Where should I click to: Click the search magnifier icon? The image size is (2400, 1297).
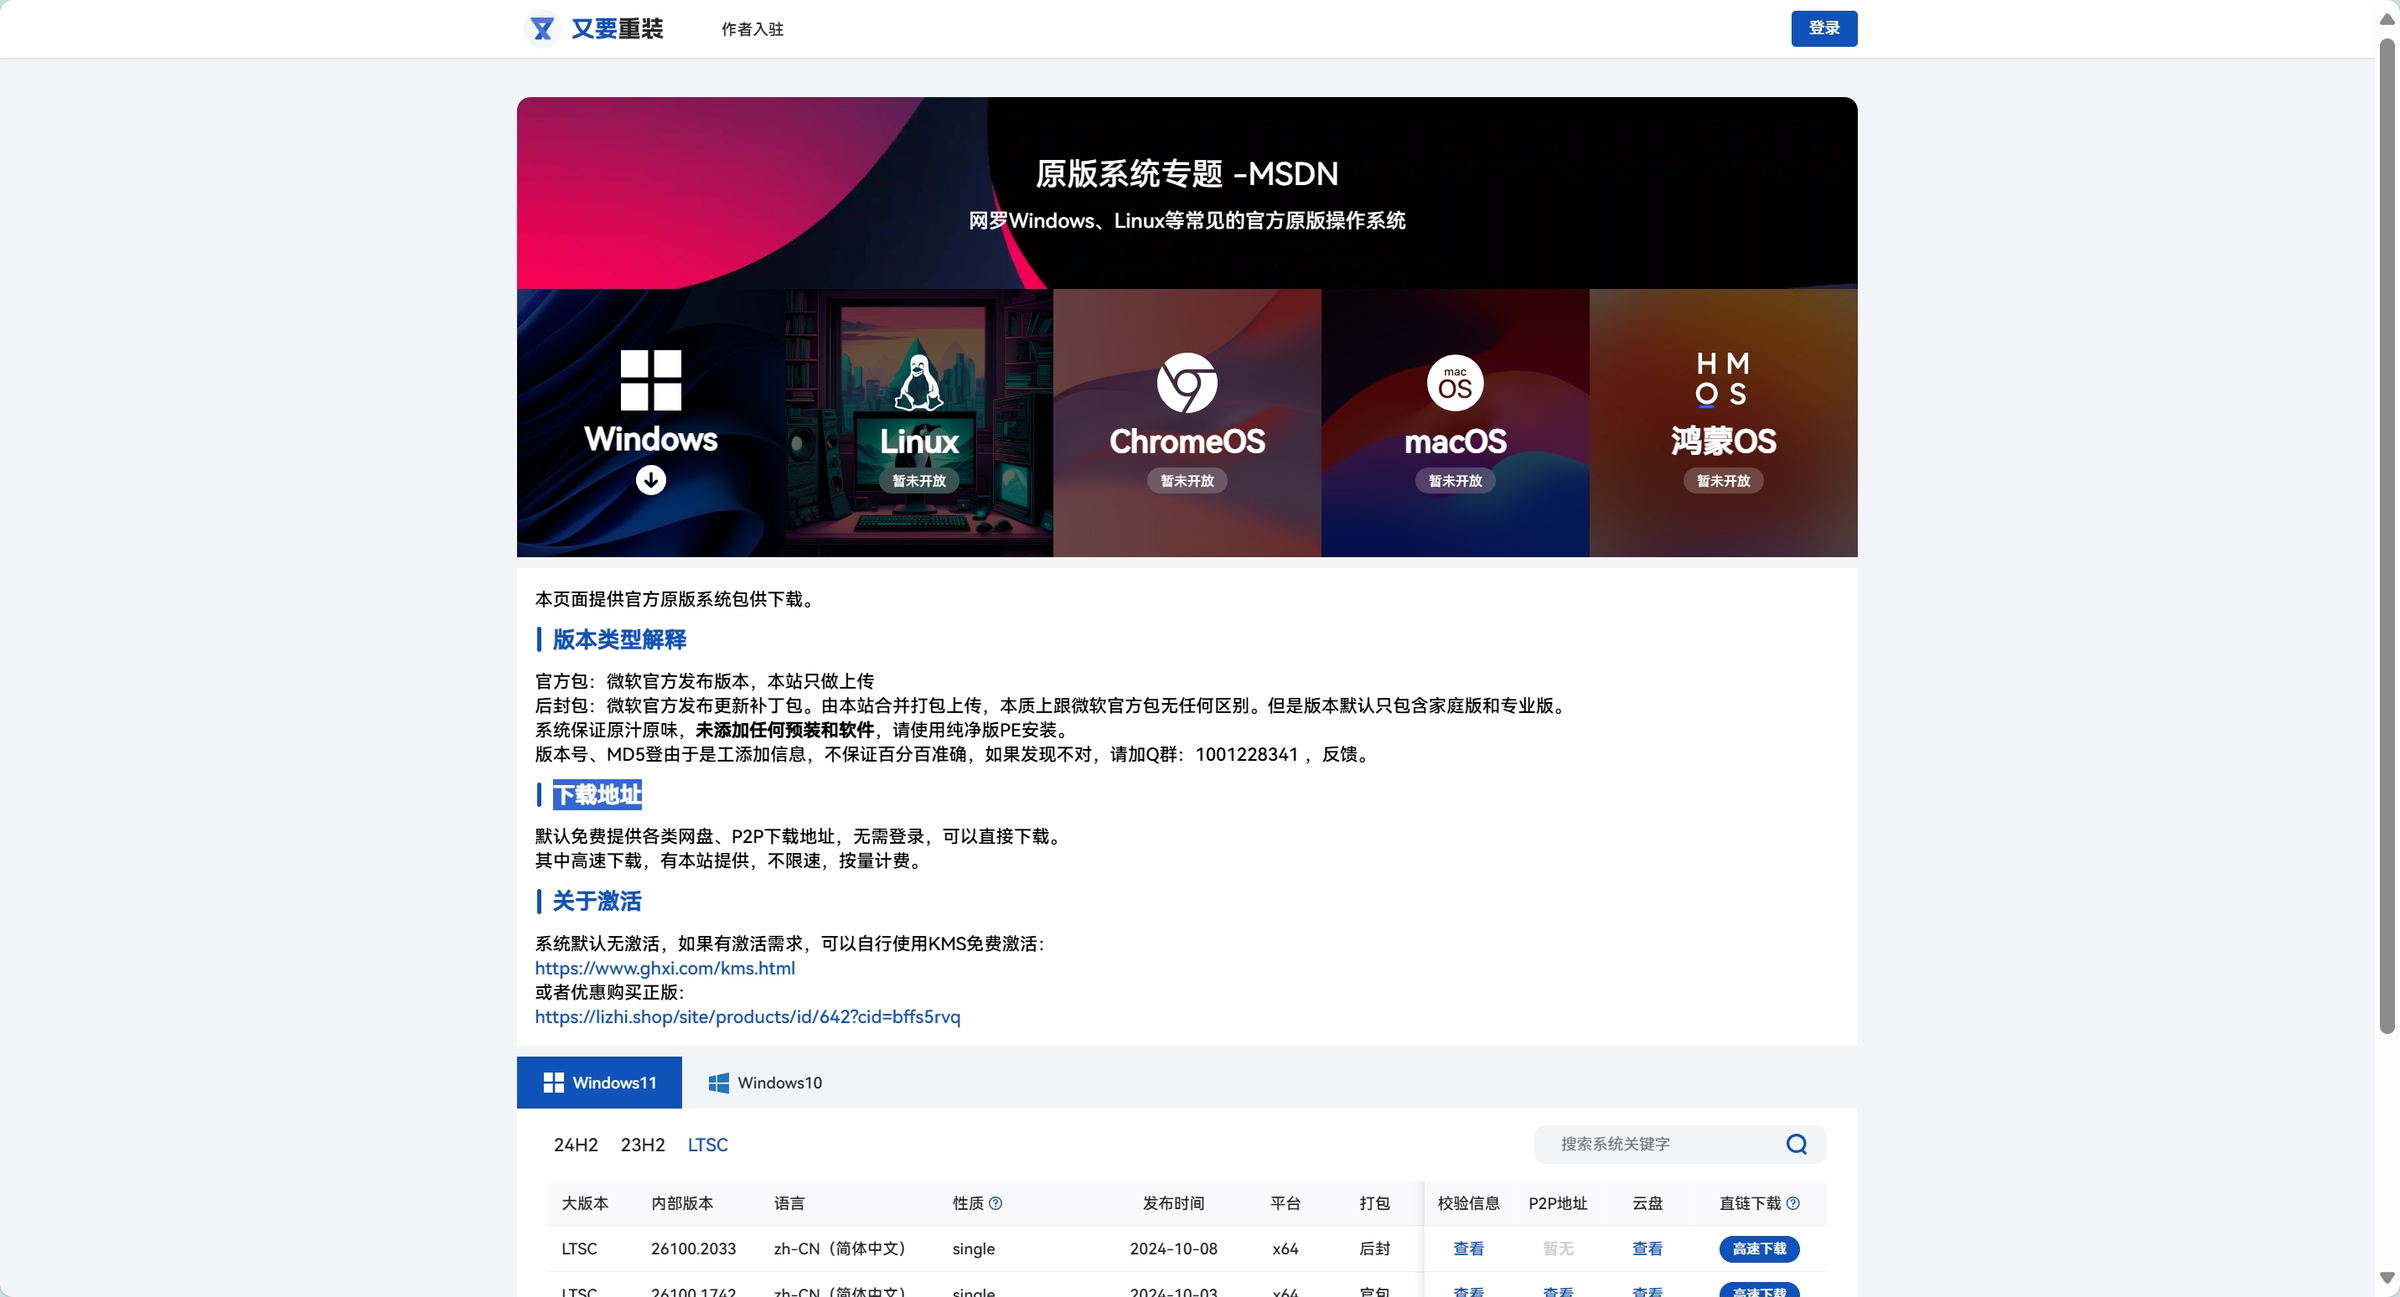point(1796,1144)
